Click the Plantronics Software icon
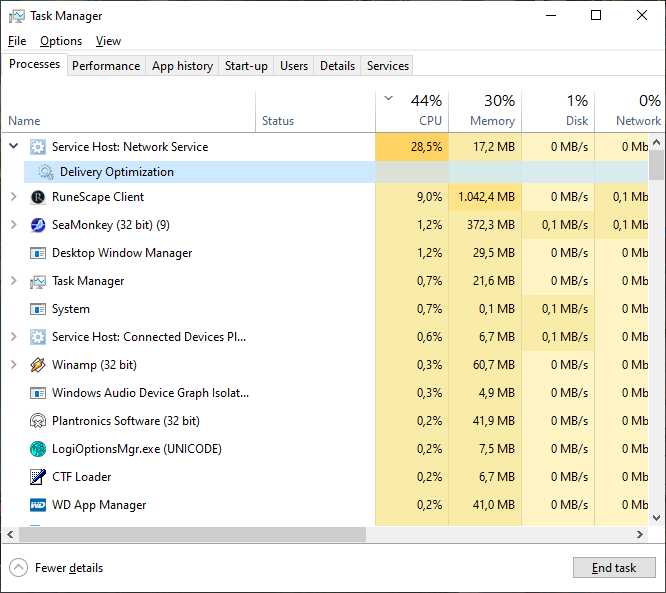 pos(38,421)
